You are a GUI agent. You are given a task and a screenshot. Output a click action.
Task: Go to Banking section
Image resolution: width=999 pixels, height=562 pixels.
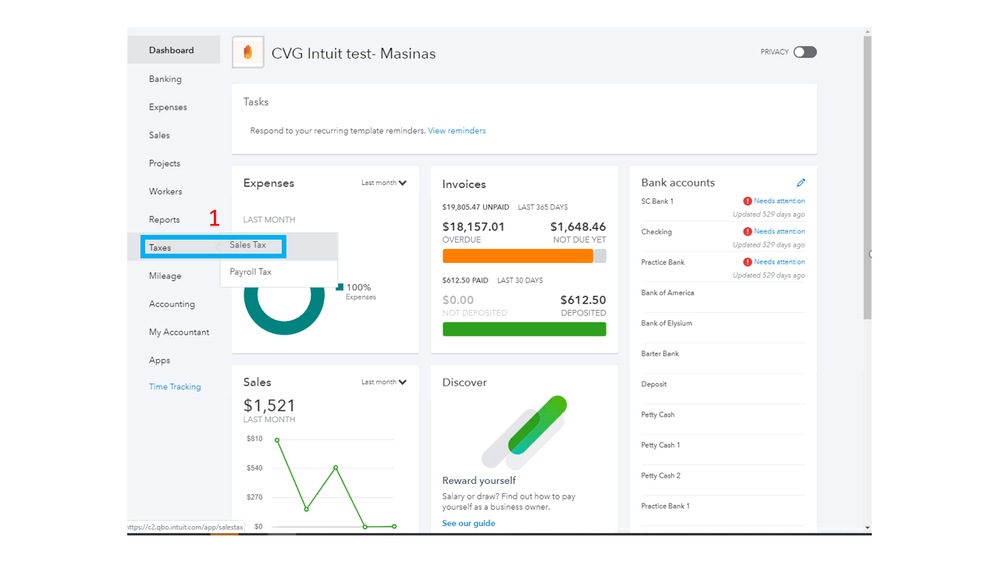click(x=165, y=79)
